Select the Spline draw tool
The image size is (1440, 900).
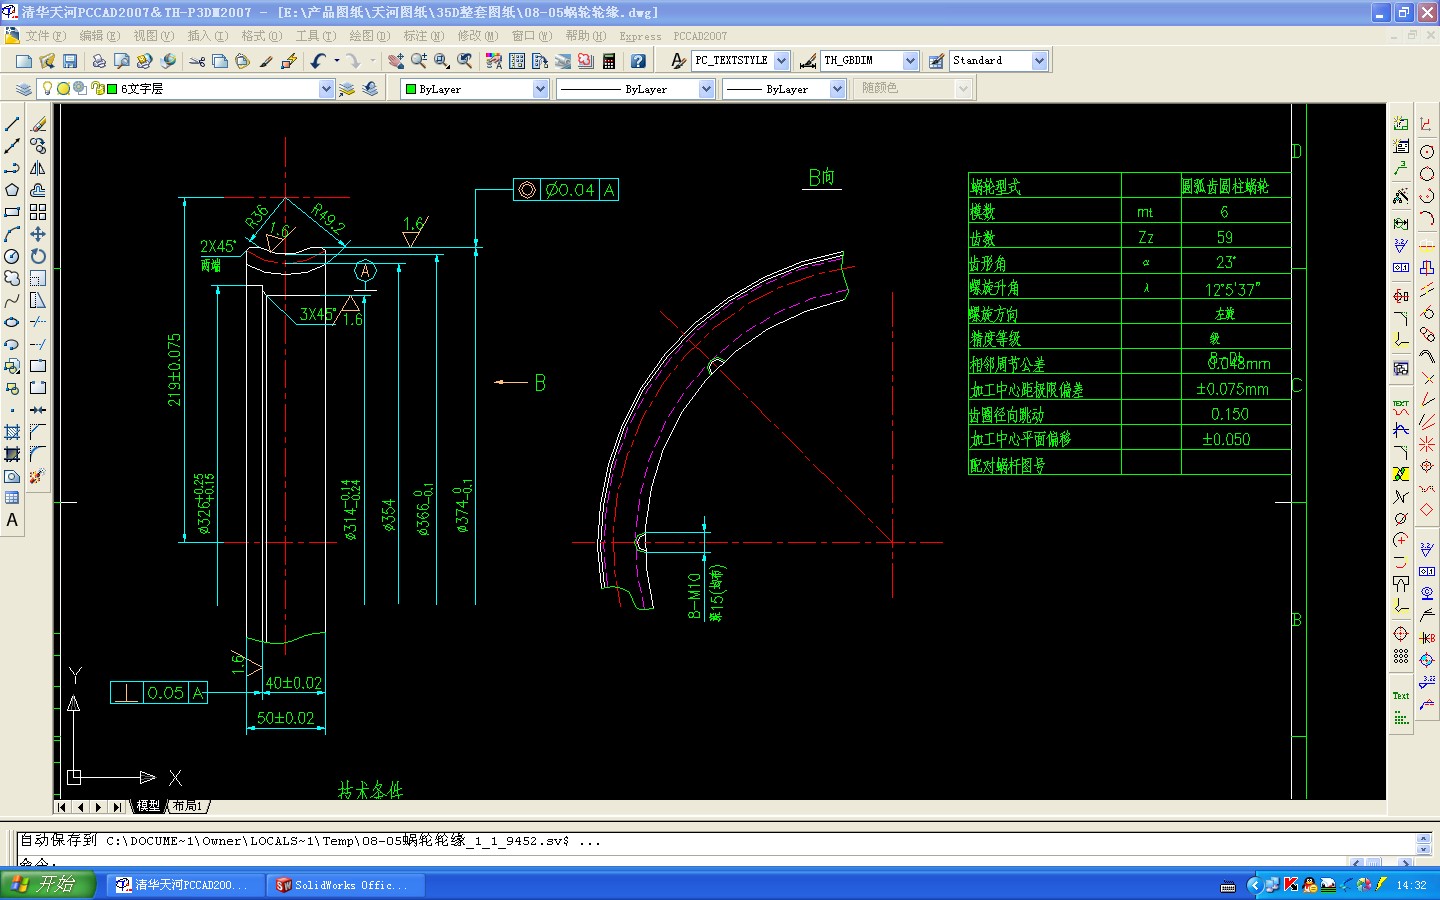click(x=12, y=300)
